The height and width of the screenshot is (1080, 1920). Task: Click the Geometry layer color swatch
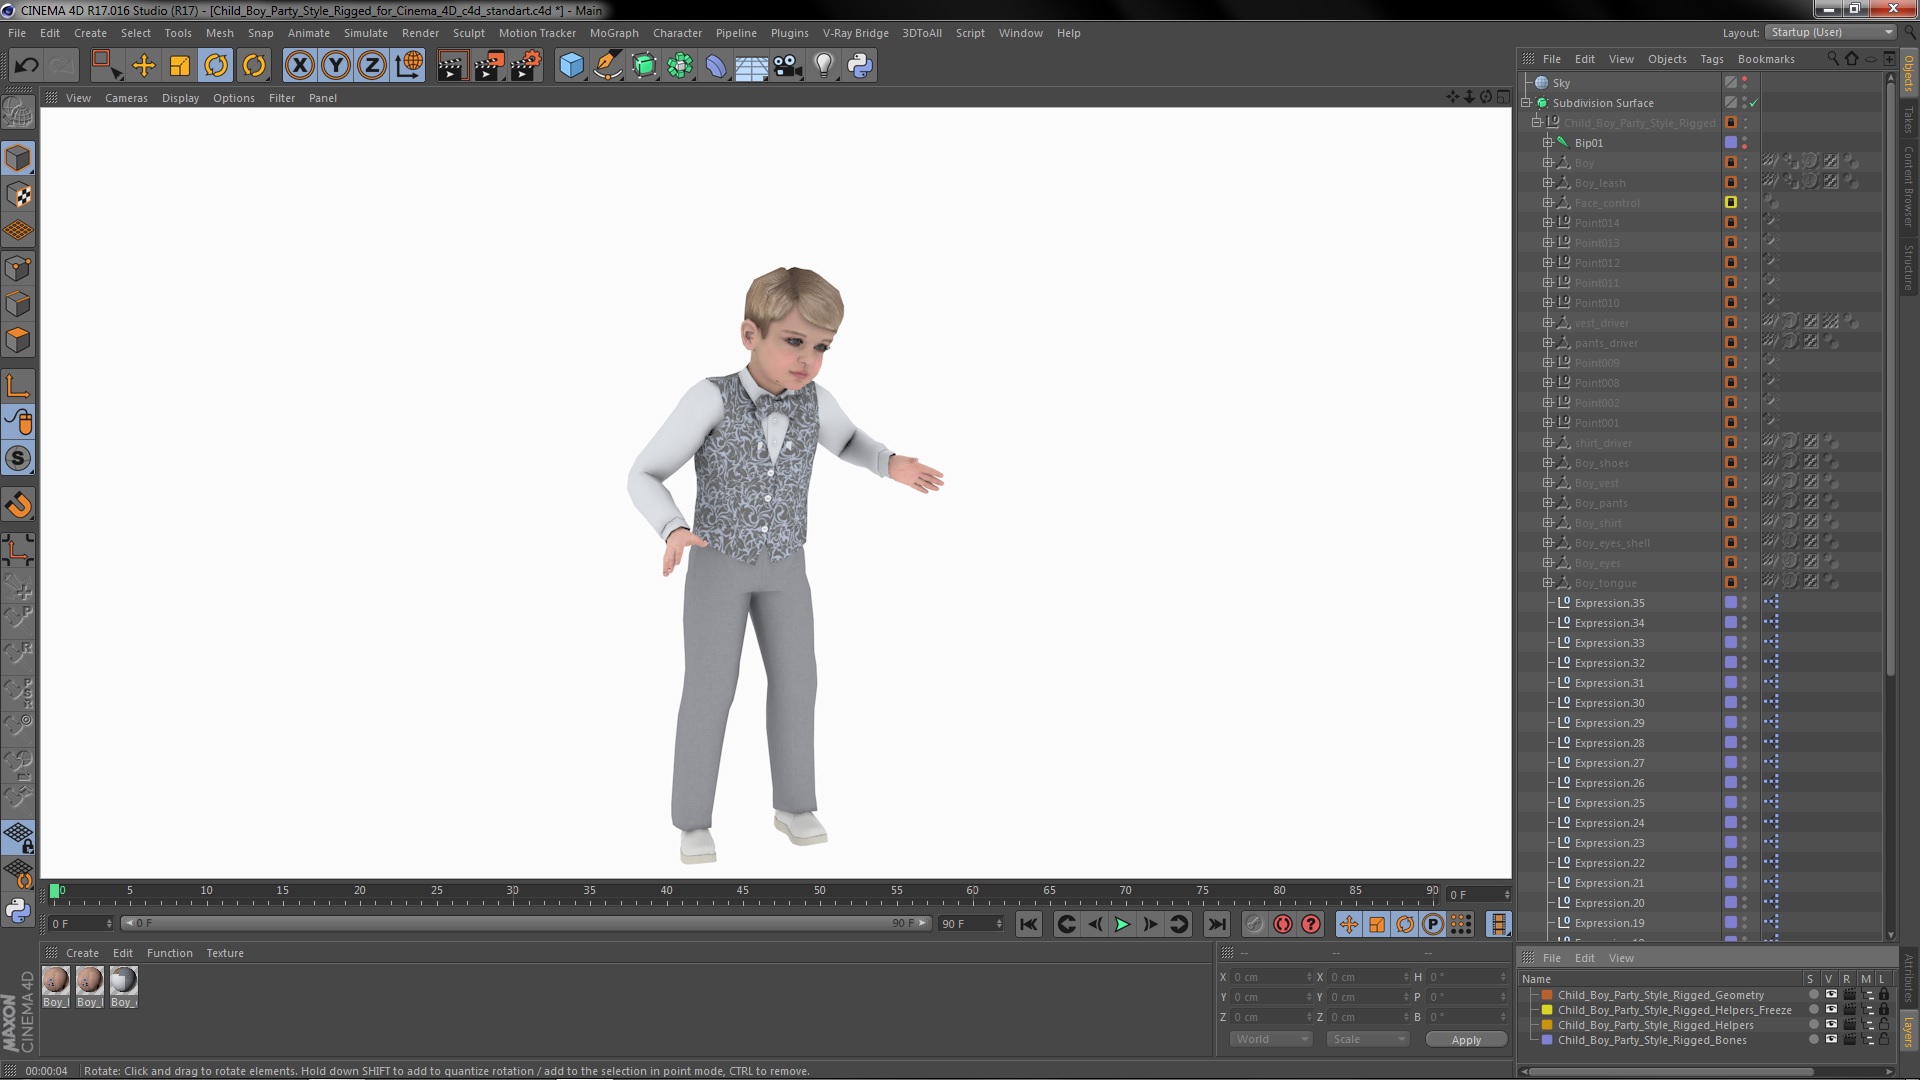(x=1547, y=995)
